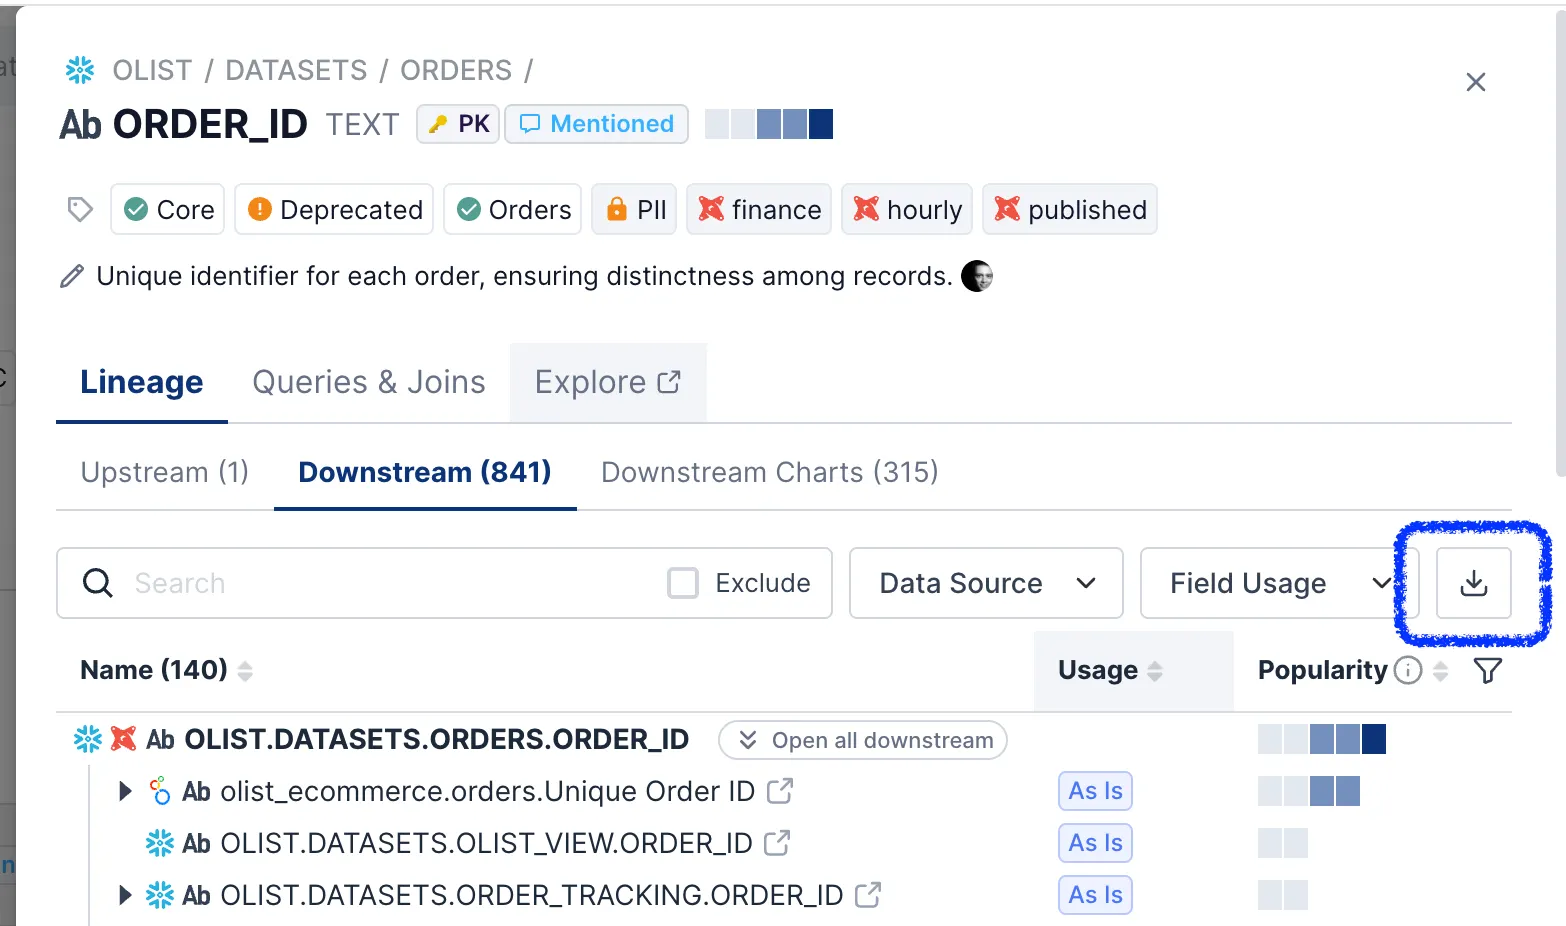Expand the olist_ecommerce.orders.Unique Order ID row
1566x926 pixels.
point(125,791)
